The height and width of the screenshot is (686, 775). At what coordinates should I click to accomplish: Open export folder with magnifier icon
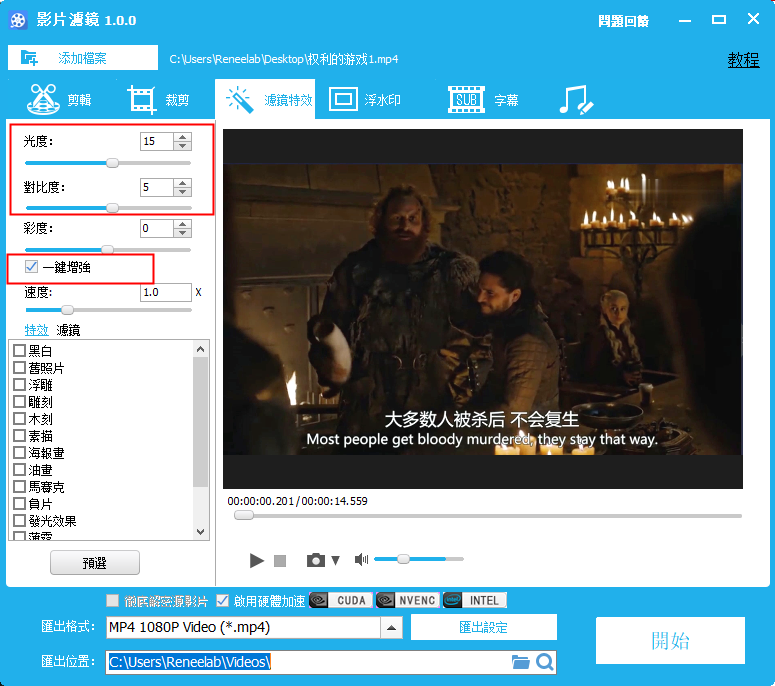point(545,662)
